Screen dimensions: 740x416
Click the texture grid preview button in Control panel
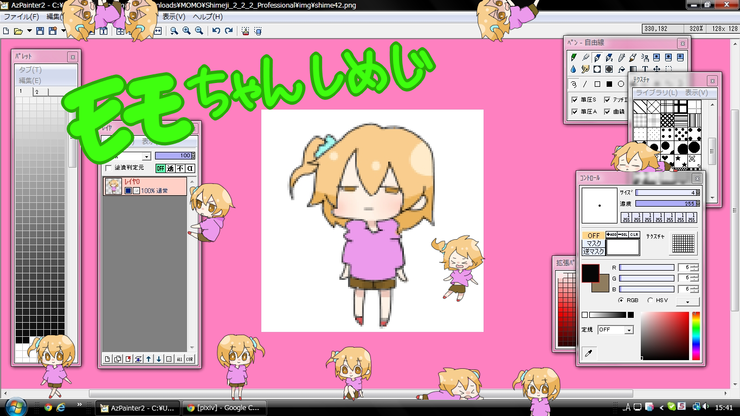(683, 244)
